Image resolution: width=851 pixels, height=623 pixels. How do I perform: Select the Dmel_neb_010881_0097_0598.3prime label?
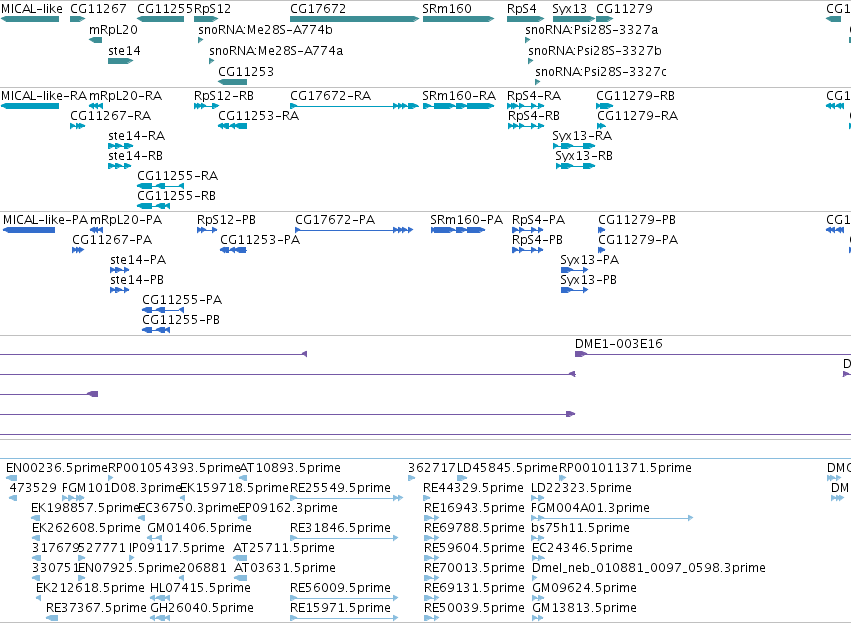pos(649,569)
